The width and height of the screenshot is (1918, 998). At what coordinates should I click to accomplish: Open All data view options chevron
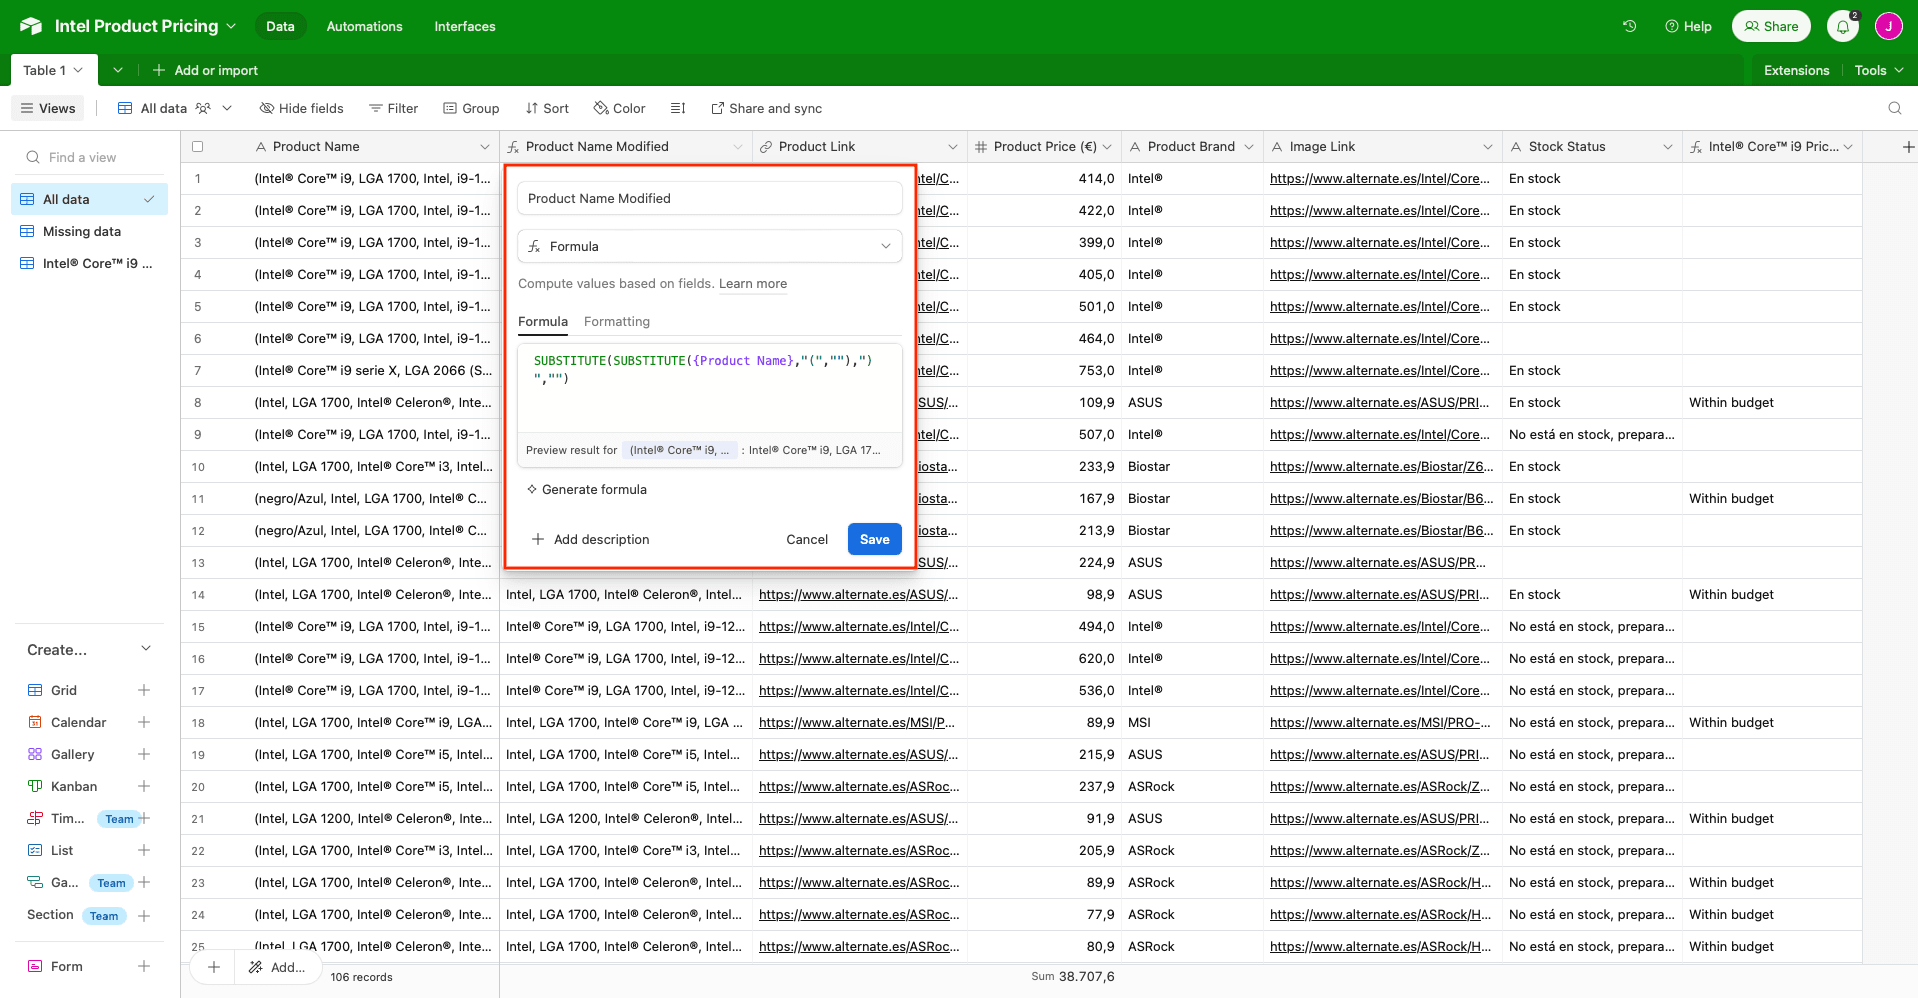(227, 108)
